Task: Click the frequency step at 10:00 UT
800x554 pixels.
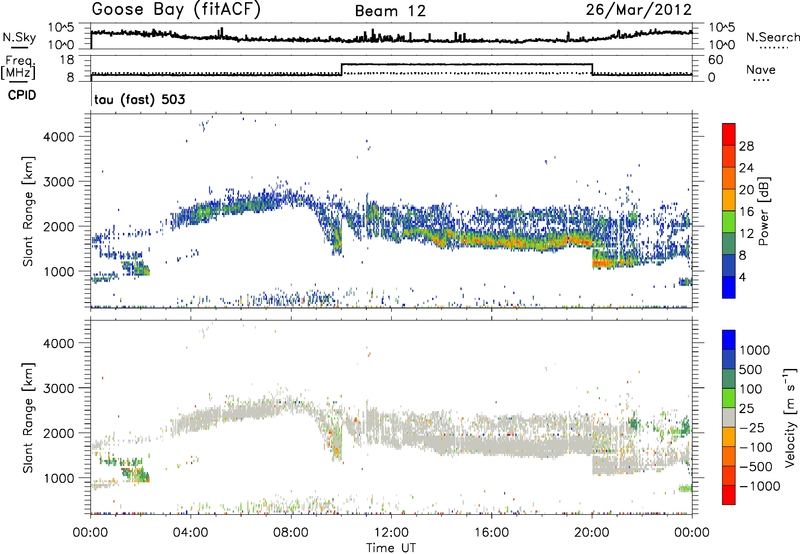Action: point(341,69)
